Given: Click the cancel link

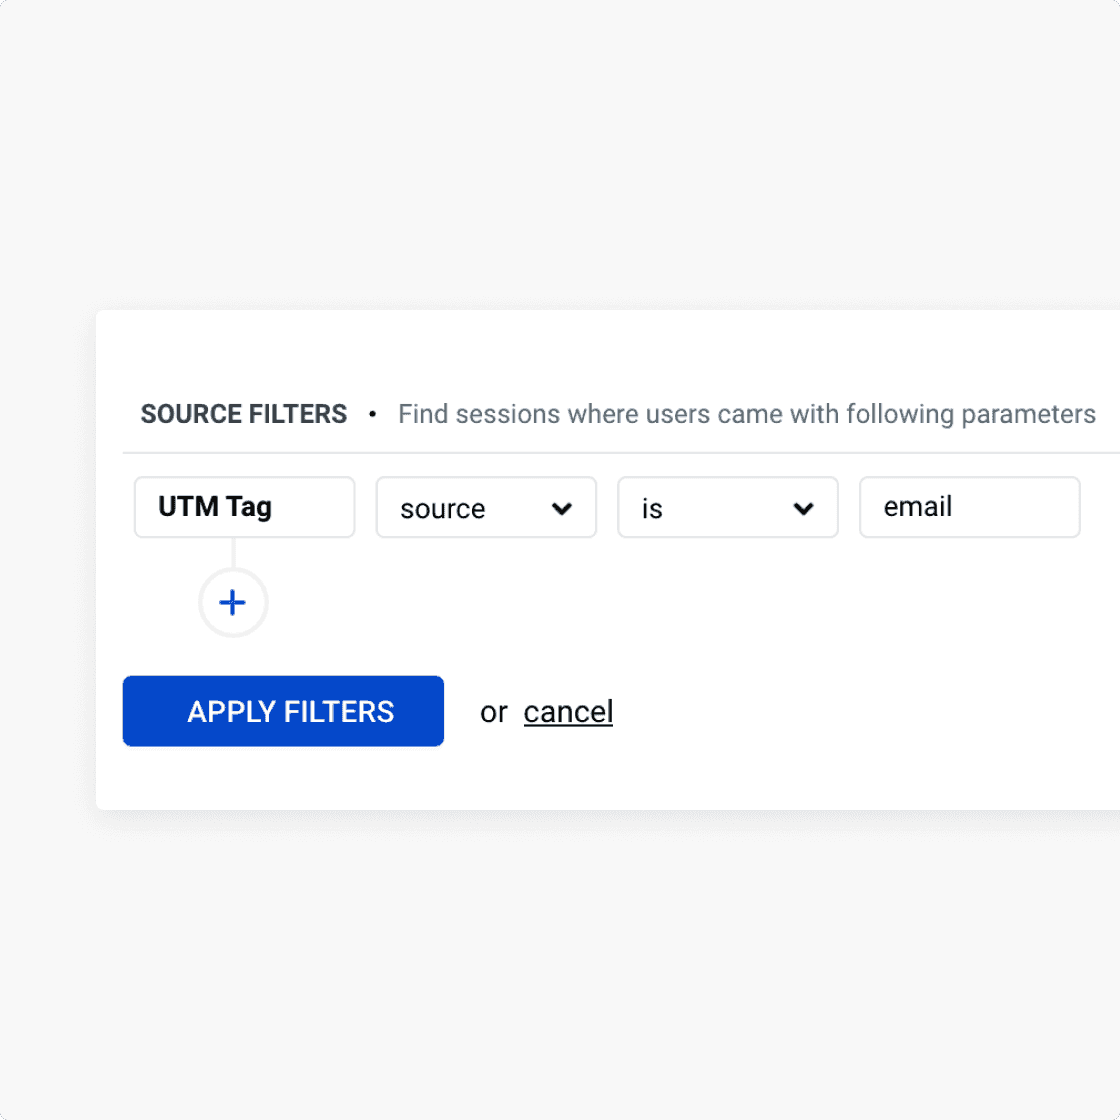Looking at the screenshot, I should [568, 712].
